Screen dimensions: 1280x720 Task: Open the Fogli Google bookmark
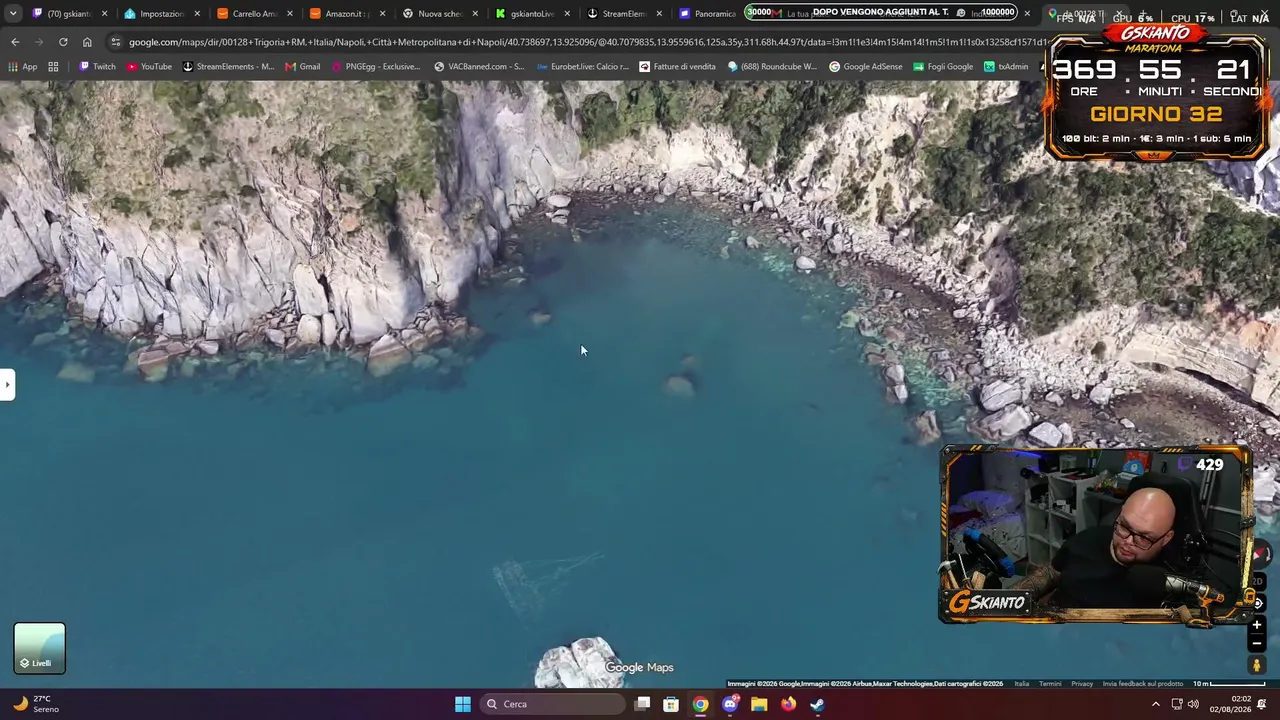point(943,67)
